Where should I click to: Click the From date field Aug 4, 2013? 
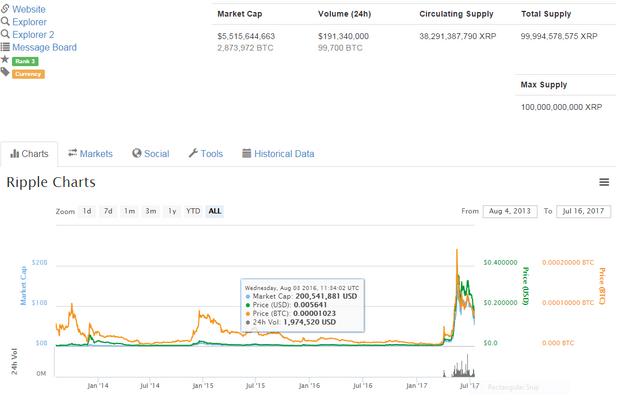click(x=510, y=211)
